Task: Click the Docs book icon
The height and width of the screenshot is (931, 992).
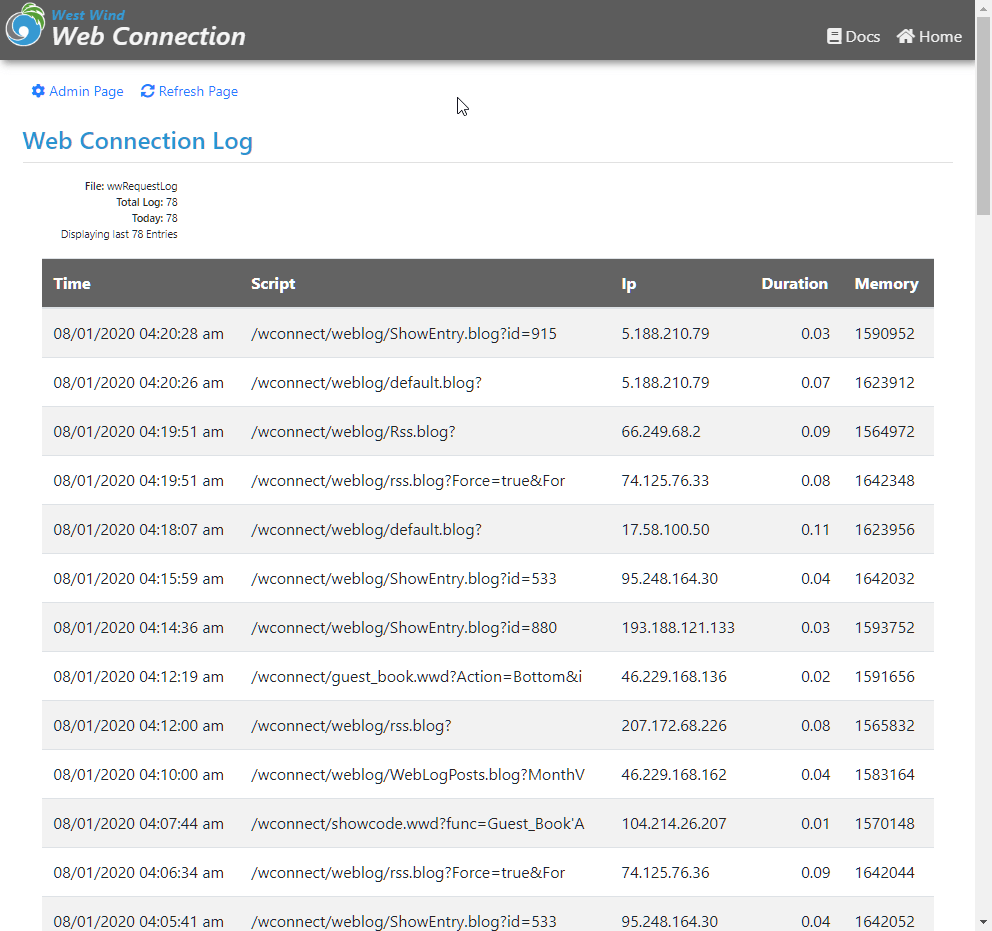Action: [x=834, y=37]
